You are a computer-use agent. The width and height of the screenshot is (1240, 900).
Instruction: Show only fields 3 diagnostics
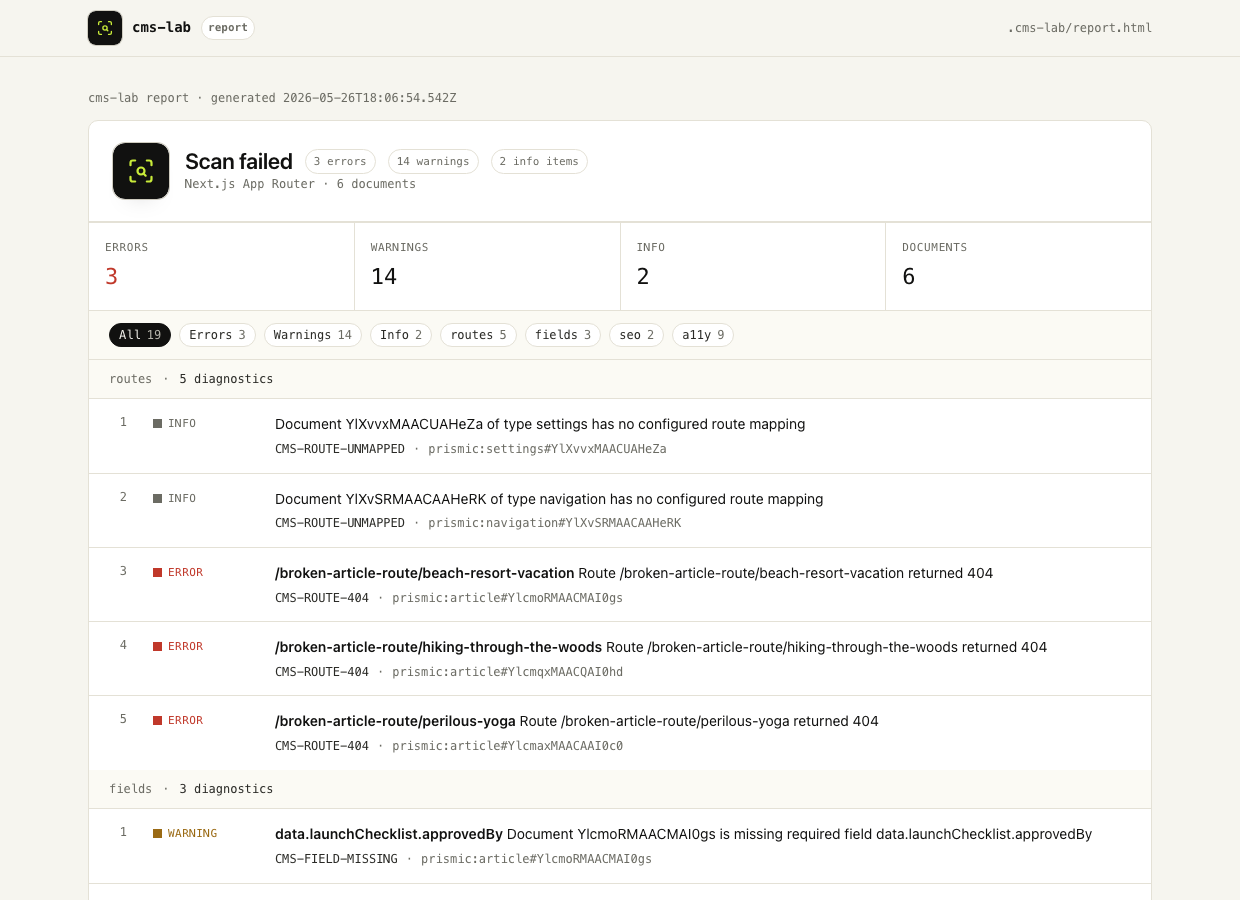563,335
